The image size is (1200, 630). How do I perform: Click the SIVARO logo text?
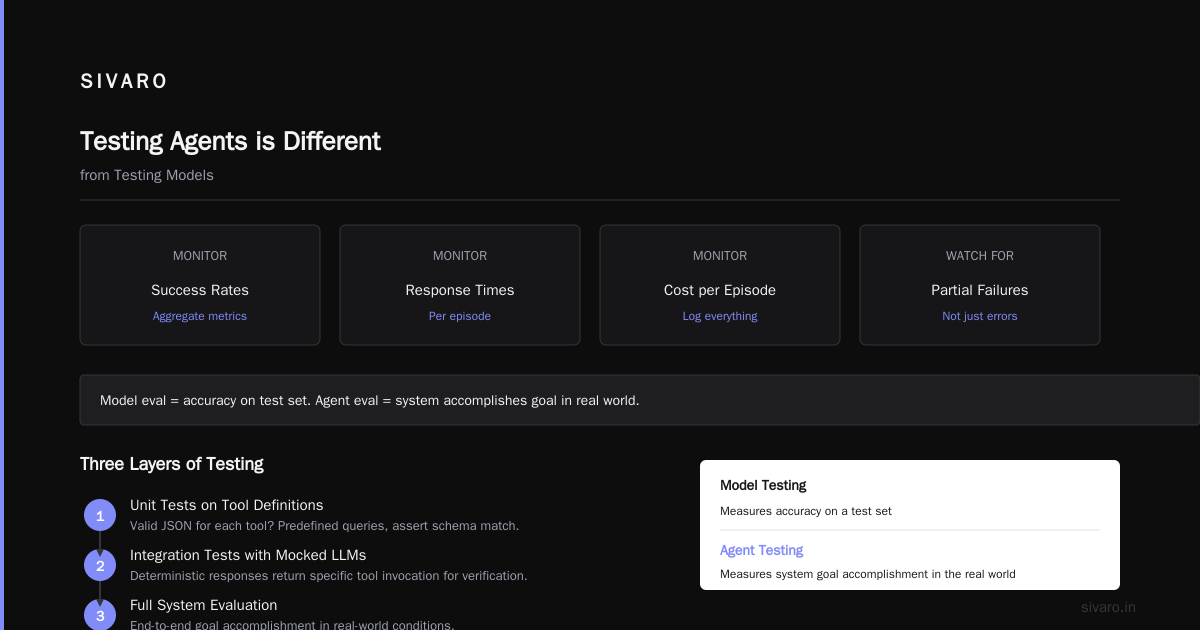tap(124, 82)
